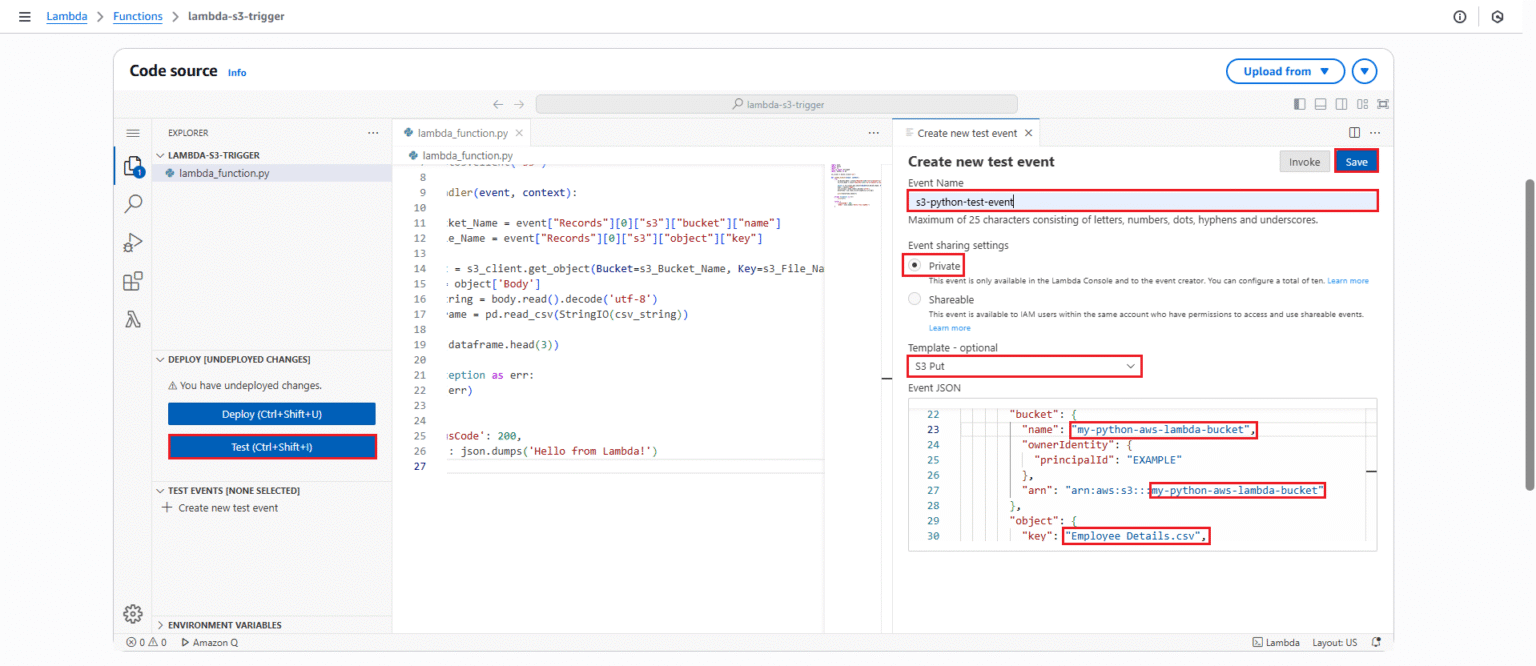Open the Functions breadcrumb link
Screen dimensions: 1536x666
137,16
